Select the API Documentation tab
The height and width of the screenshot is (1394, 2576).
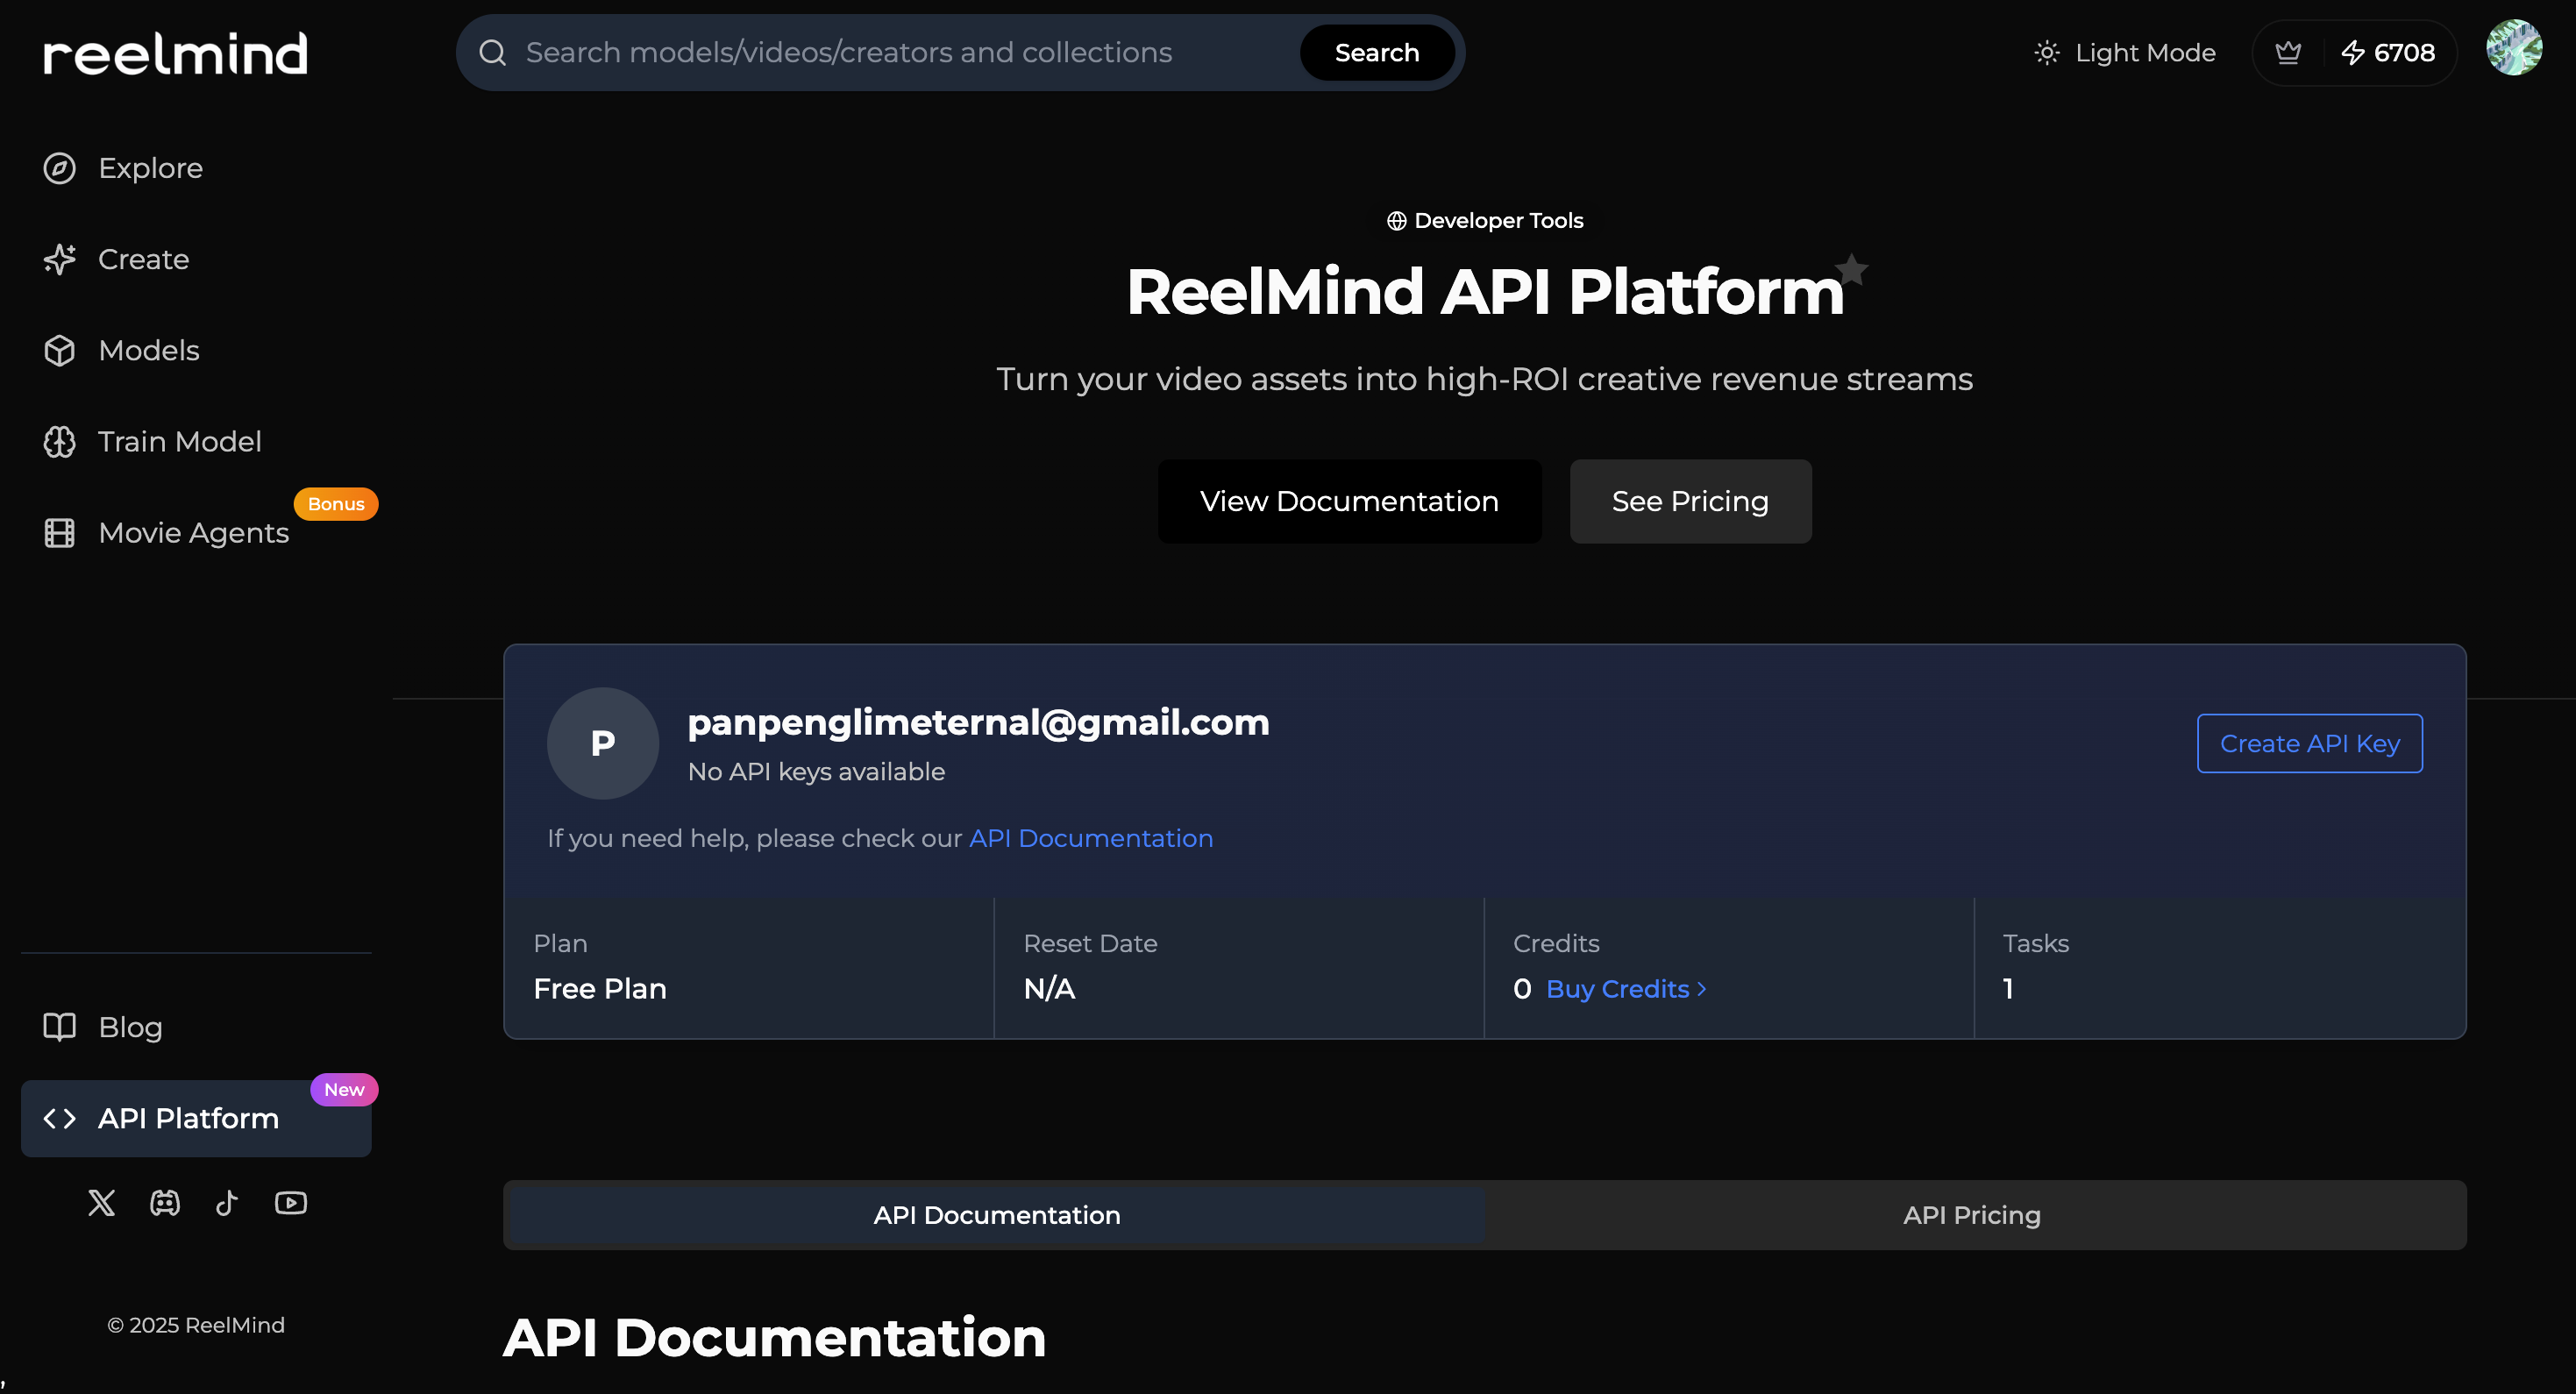(x=996, y=1215)
